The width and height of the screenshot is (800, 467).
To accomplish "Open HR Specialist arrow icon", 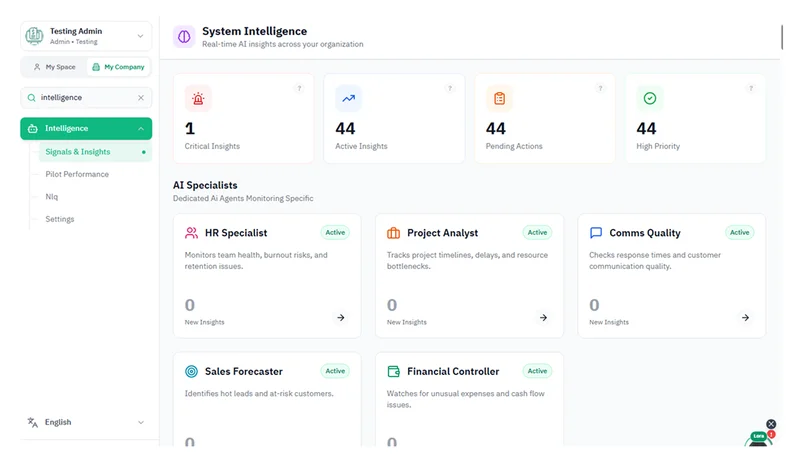I will [341, 317].
